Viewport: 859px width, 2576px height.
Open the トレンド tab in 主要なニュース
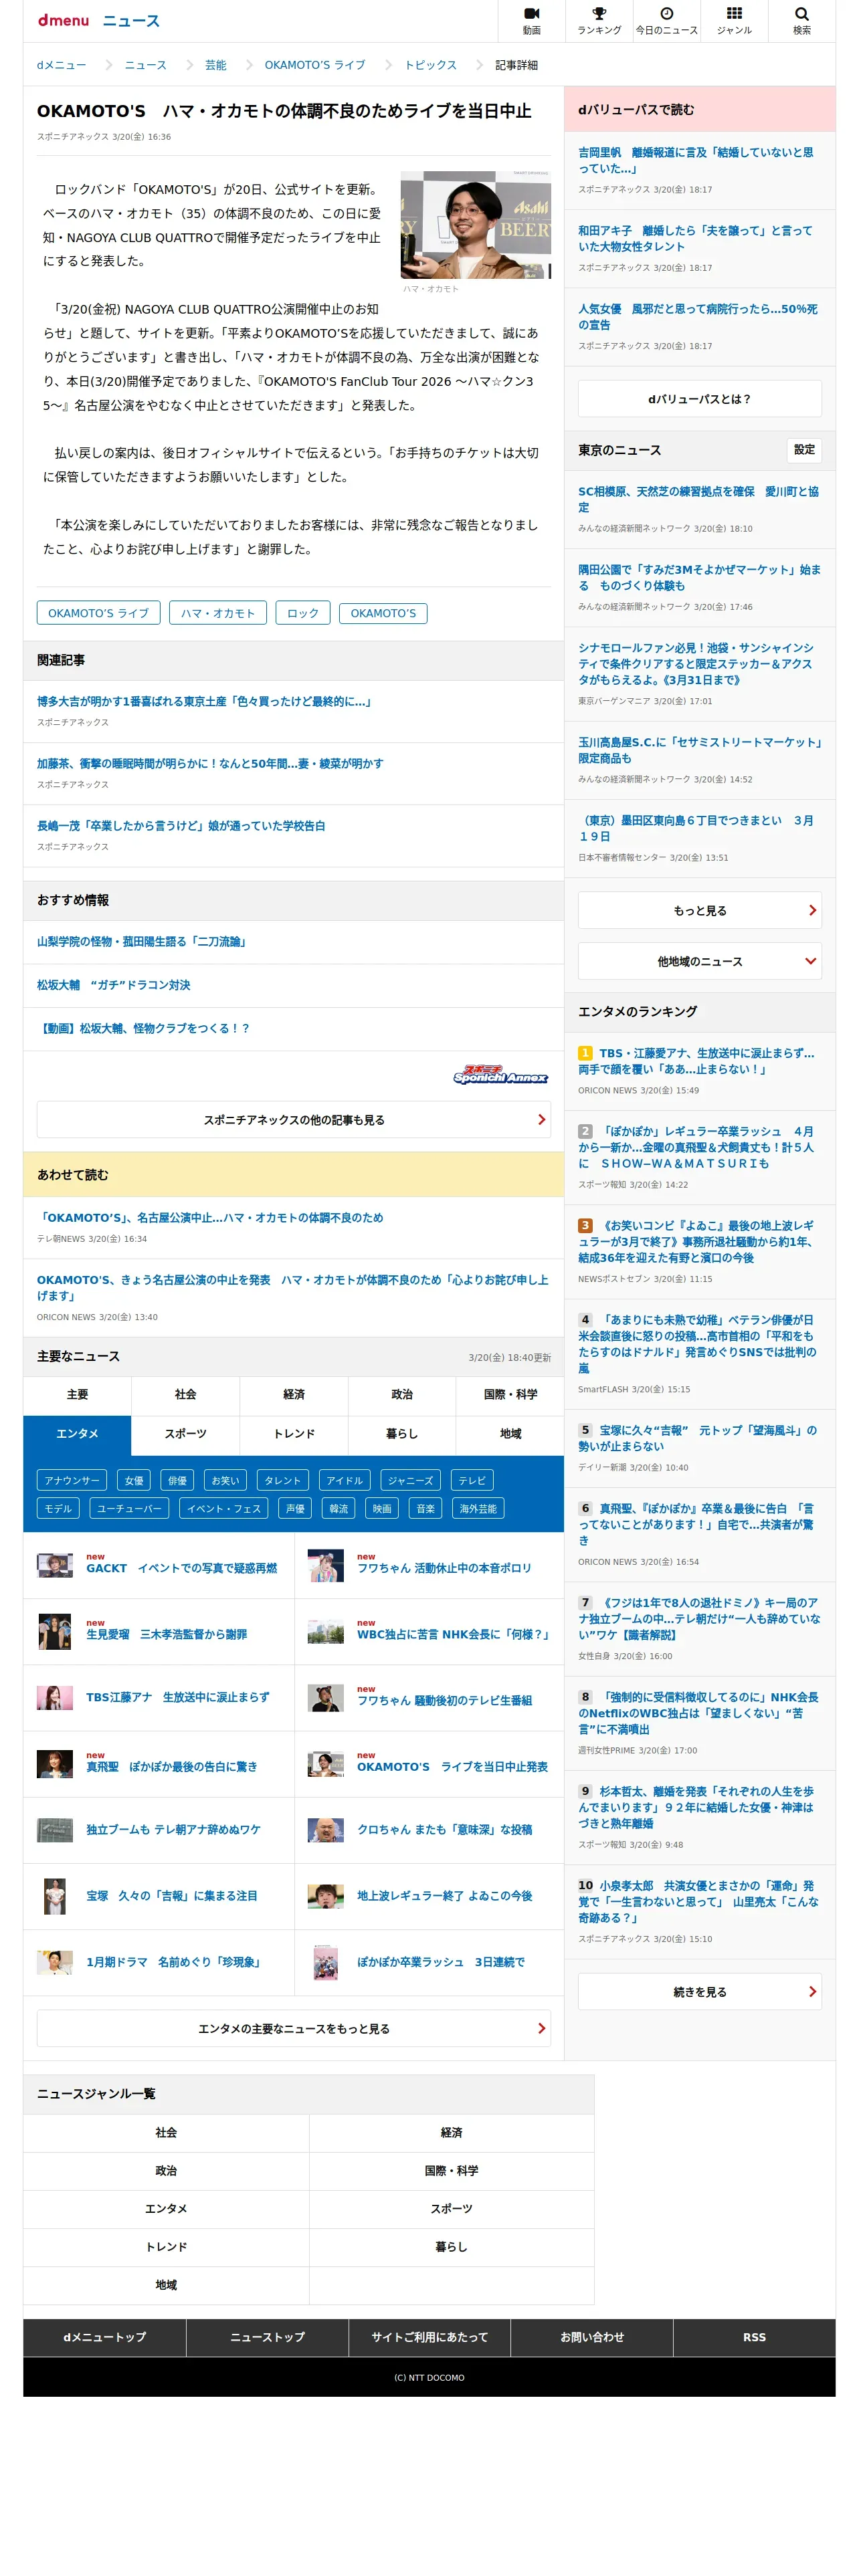(294, 1434)
